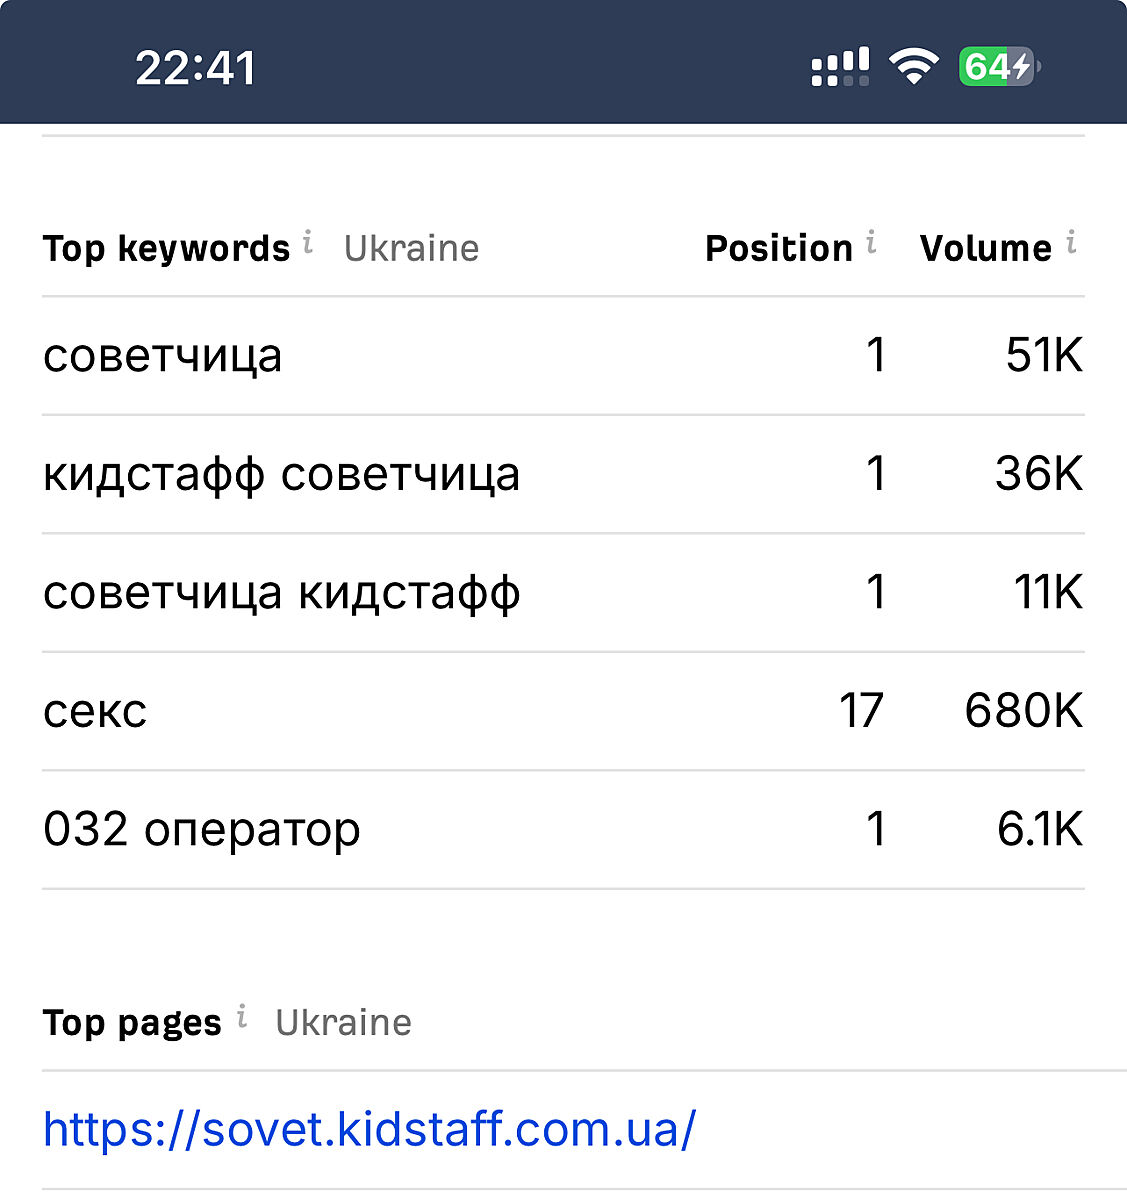Tap the Position column header
This screenshot has height=1200, width=1127.
click(778, 248)
